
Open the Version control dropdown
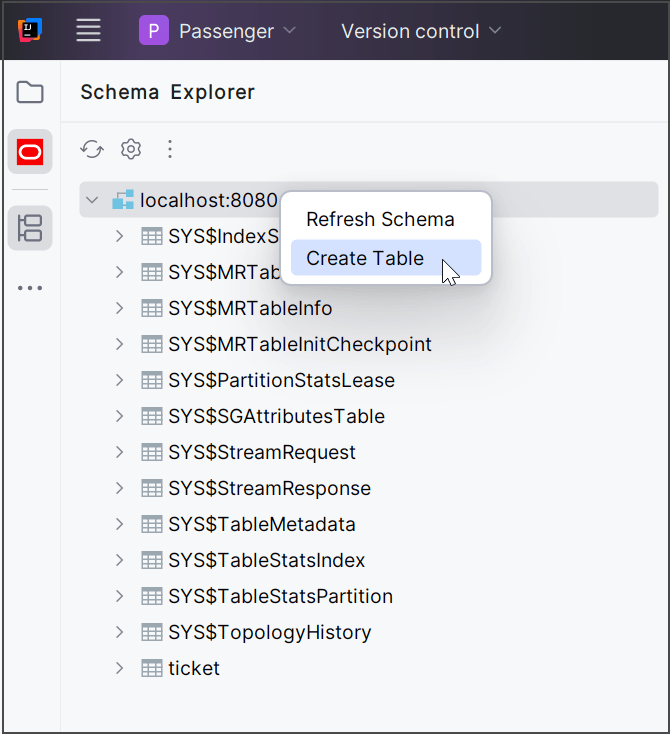[x=421, y=31]
